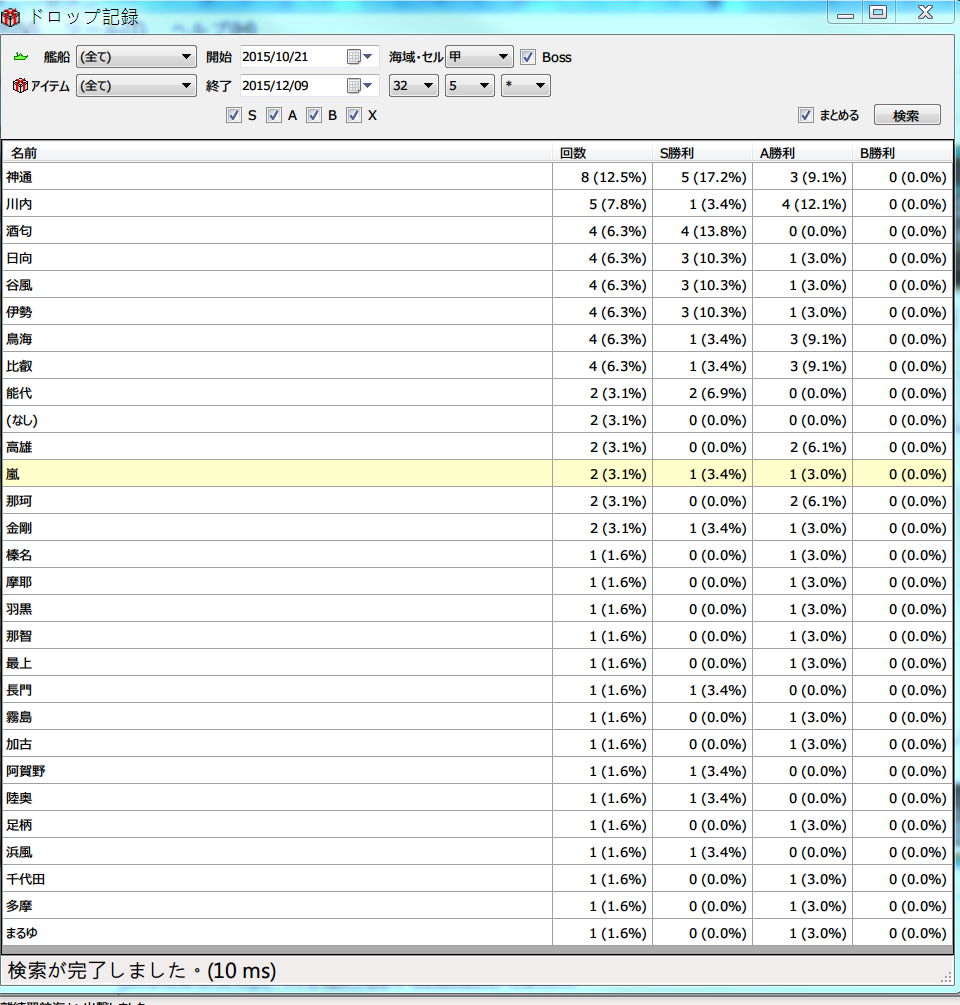The width and height of the screenshot is (960, 1005).
Task: Select the 高雄 row
Action: click(477, 447)
